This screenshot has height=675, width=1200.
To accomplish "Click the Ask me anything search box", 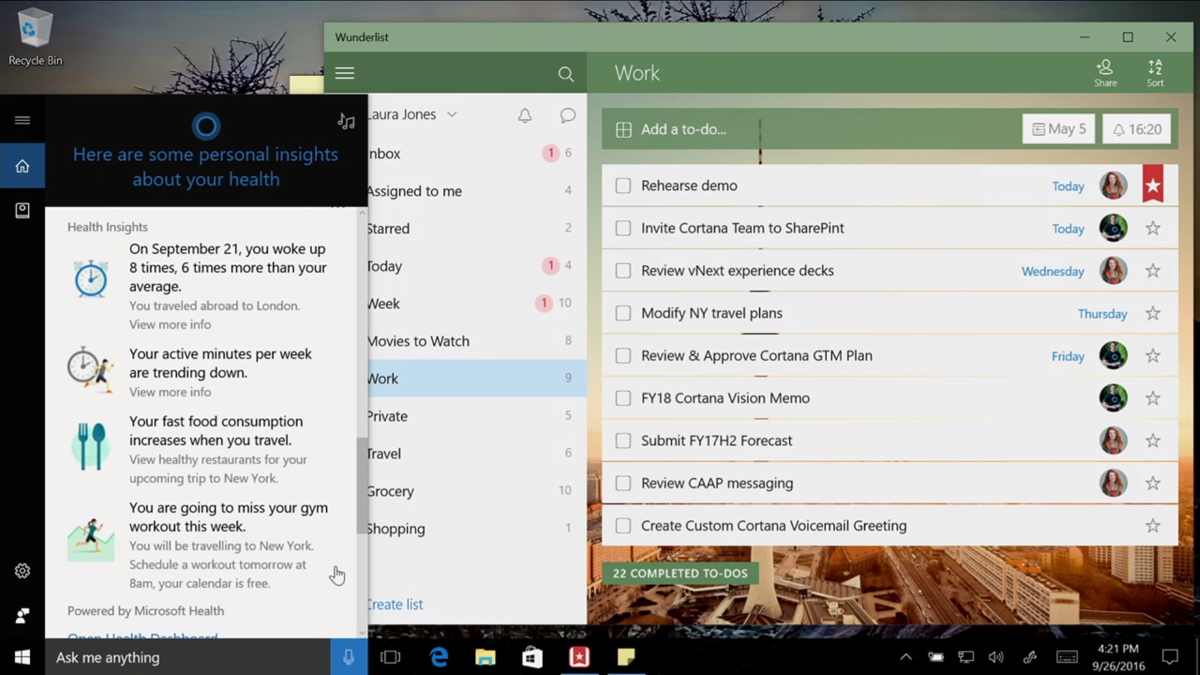I will coord(188,657).
